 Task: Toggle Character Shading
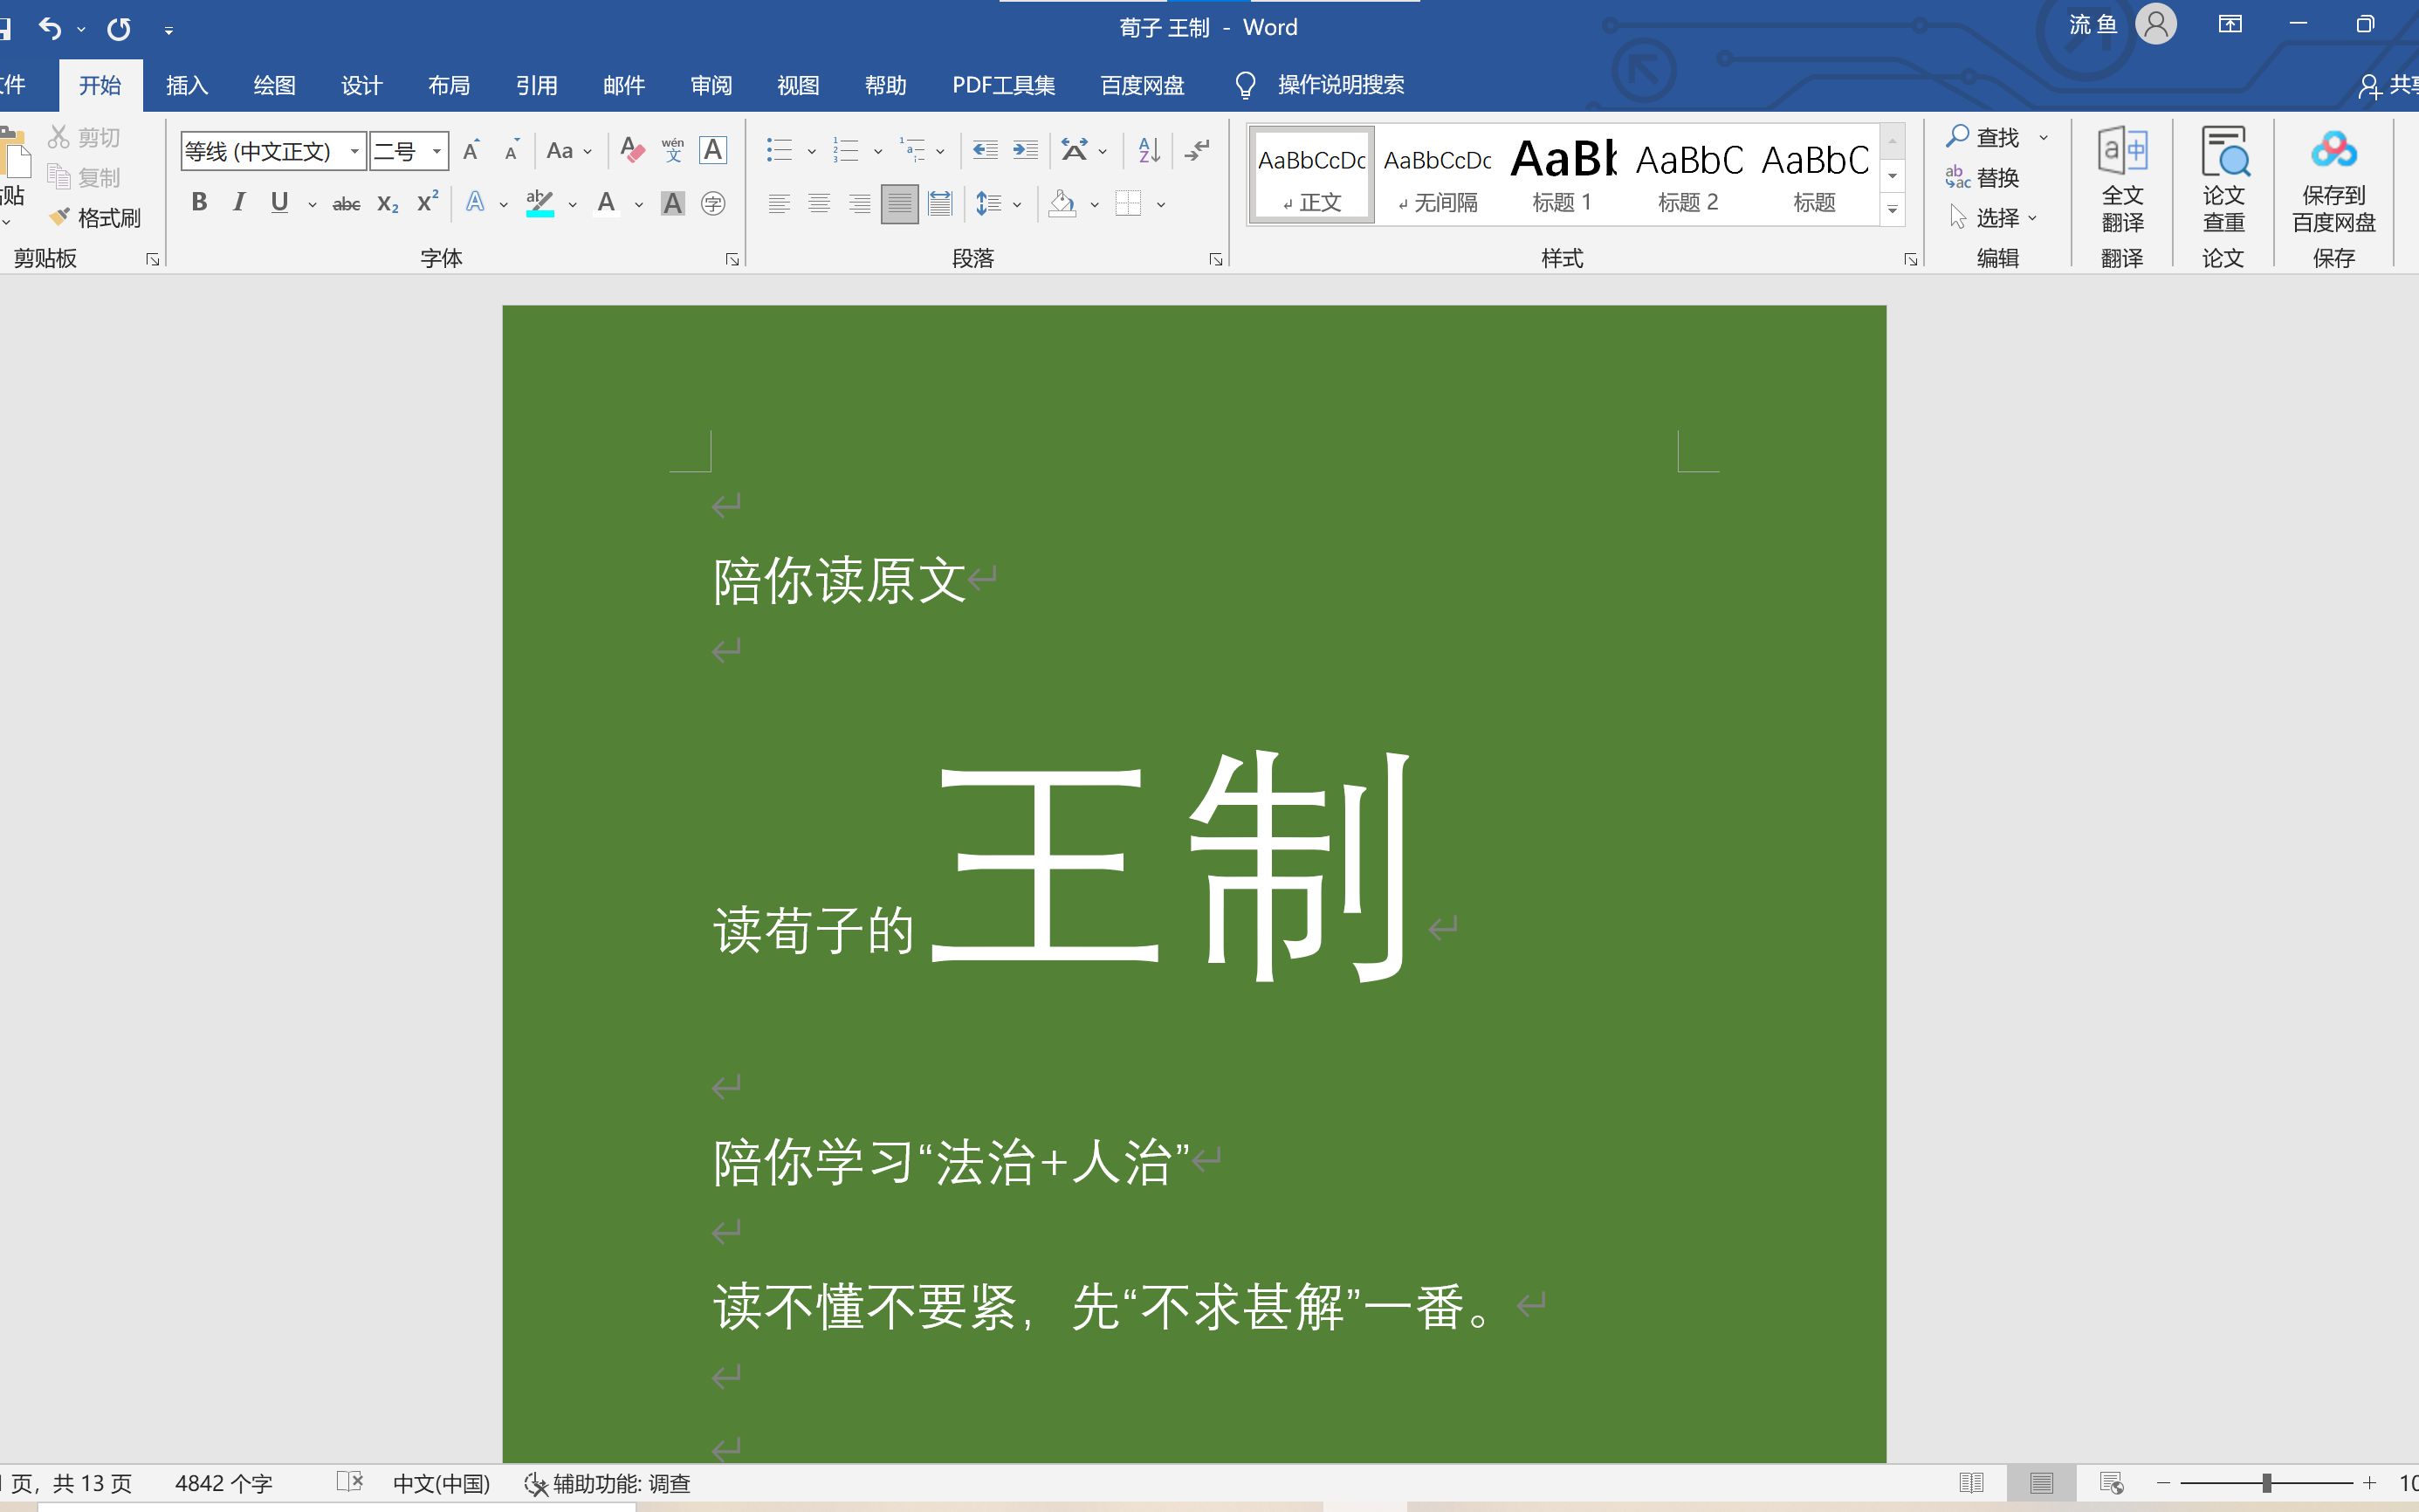tap(673, 204)
